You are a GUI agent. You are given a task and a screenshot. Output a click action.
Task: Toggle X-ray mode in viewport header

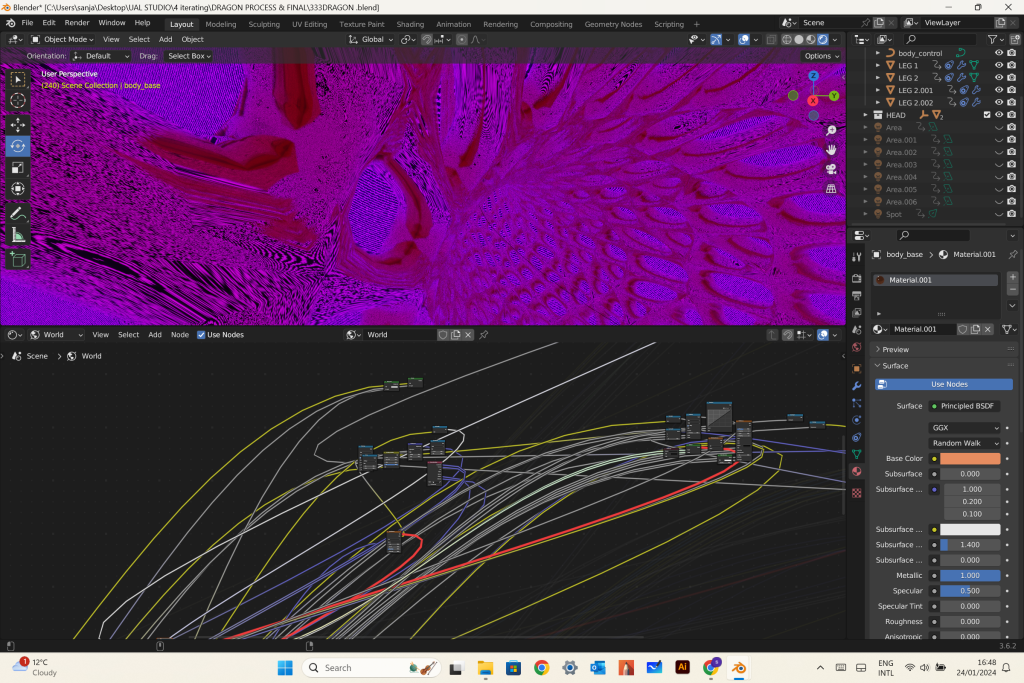tap(771, 40)
